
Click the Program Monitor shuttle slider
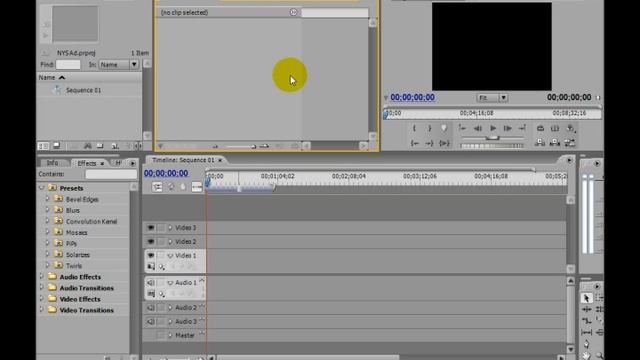point(493,138)
